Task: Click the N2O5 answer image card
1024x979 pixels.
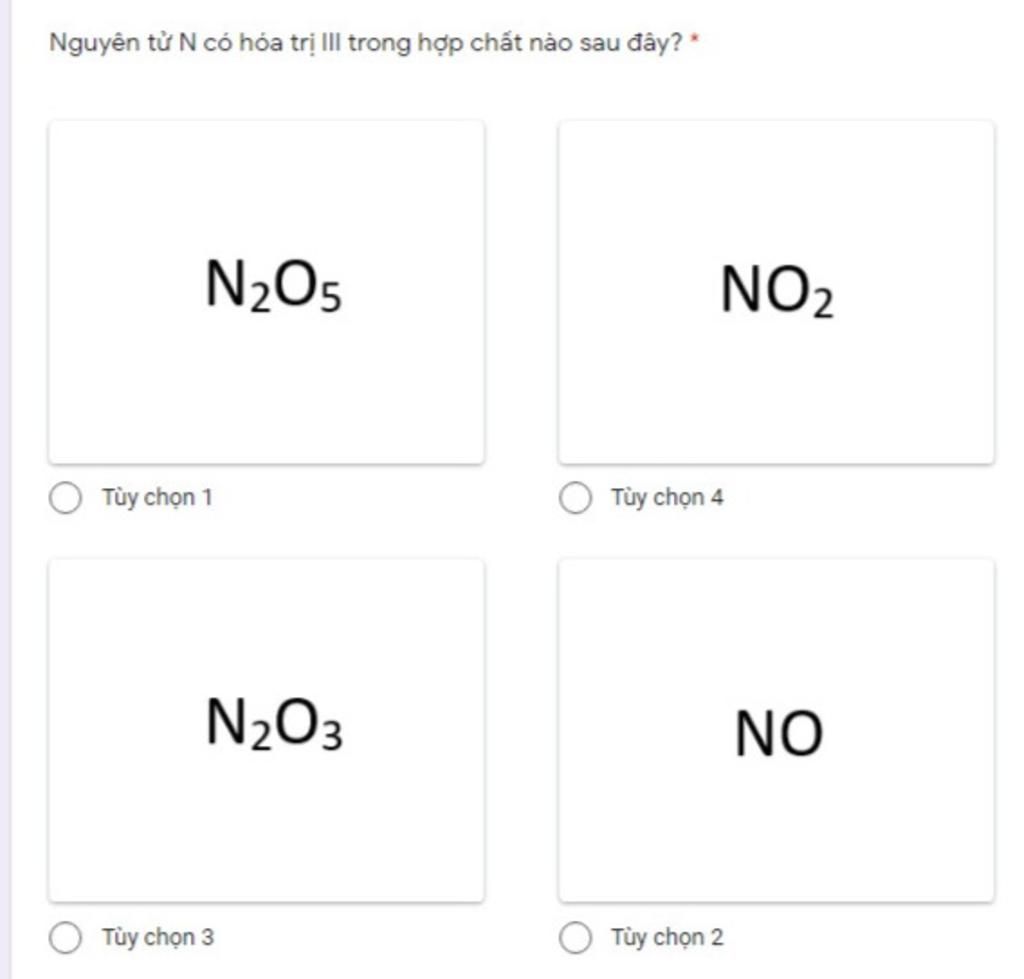Action: click(x=266, y=293)
